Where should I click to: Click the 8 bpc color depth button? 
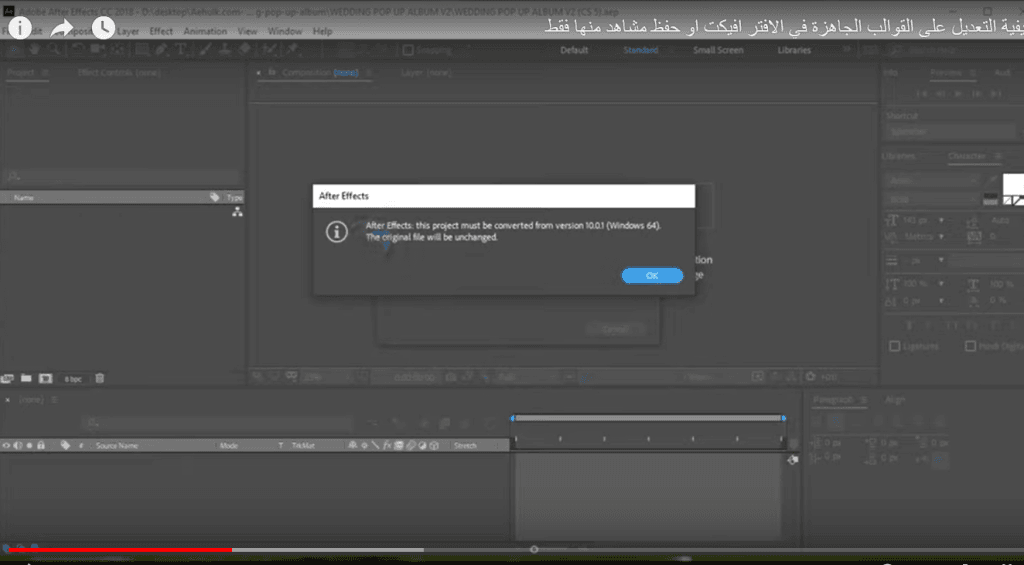[73, 379]
